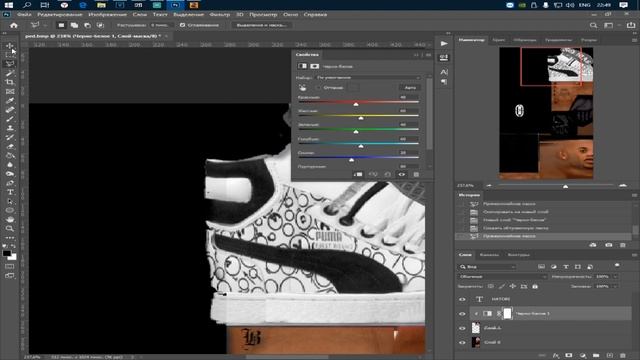
Task: Select the Brush tool
Action: (x=10, y=119)
